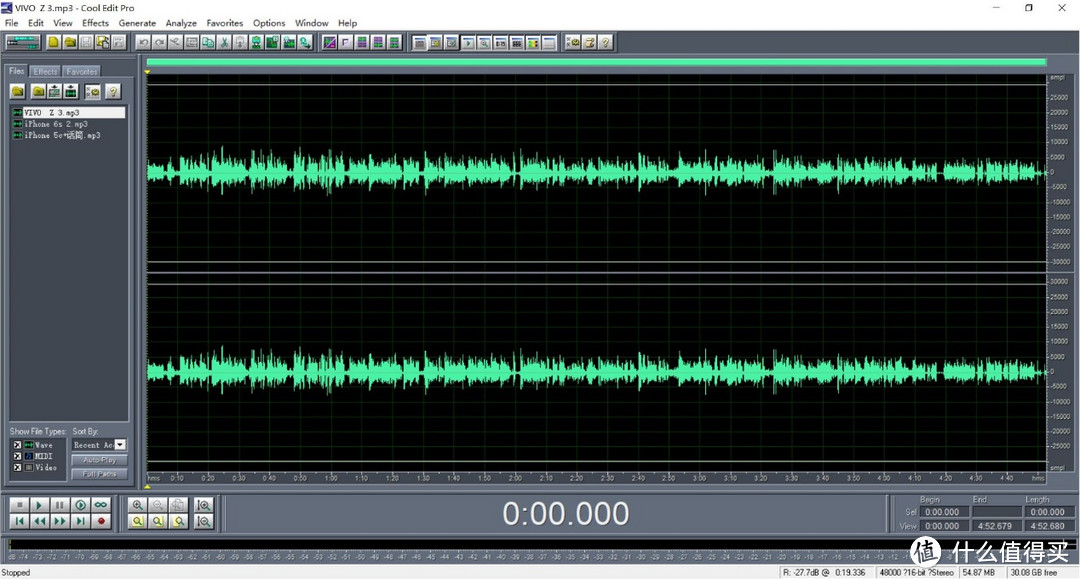Viewport: 1080px width, 579px height.
Task: Click Zoom Out Full icon
Action: click(178, 505)
